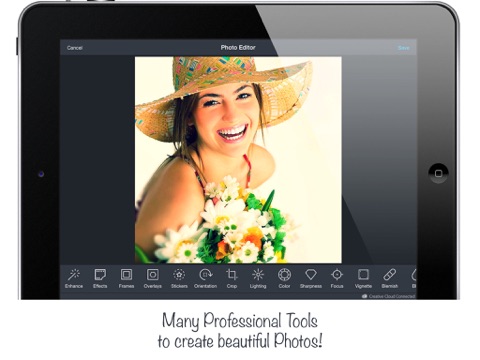The height and width of the screenshot is (360, 480).
Task: Choose the Blemish bandage tool
Action: click(390, 278)
